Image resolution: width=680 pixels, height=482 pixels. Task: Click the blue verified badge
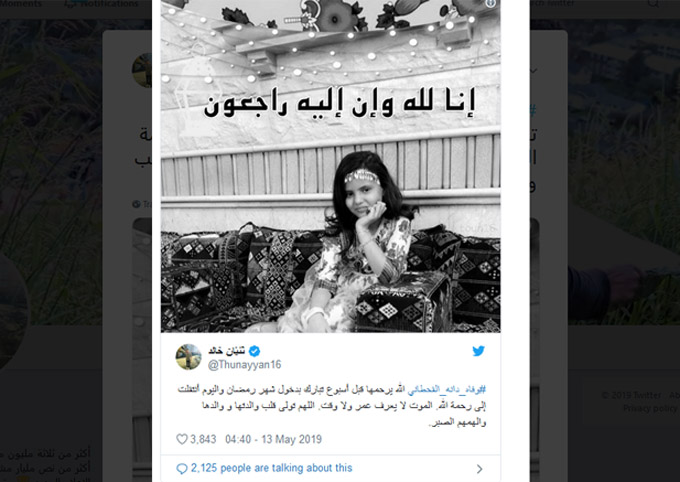(255, 351)
